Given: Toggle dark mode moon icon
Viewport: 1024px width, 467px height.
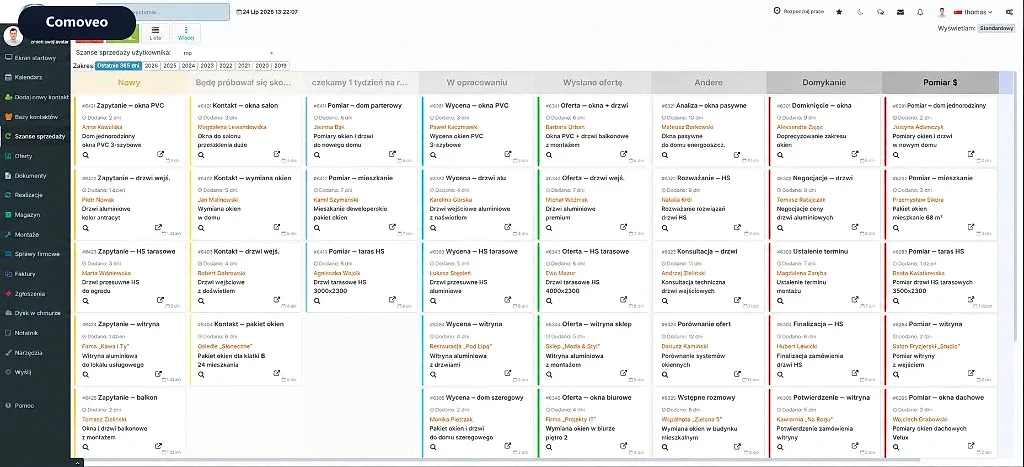Looking at the screenshot, I should 860,12.
